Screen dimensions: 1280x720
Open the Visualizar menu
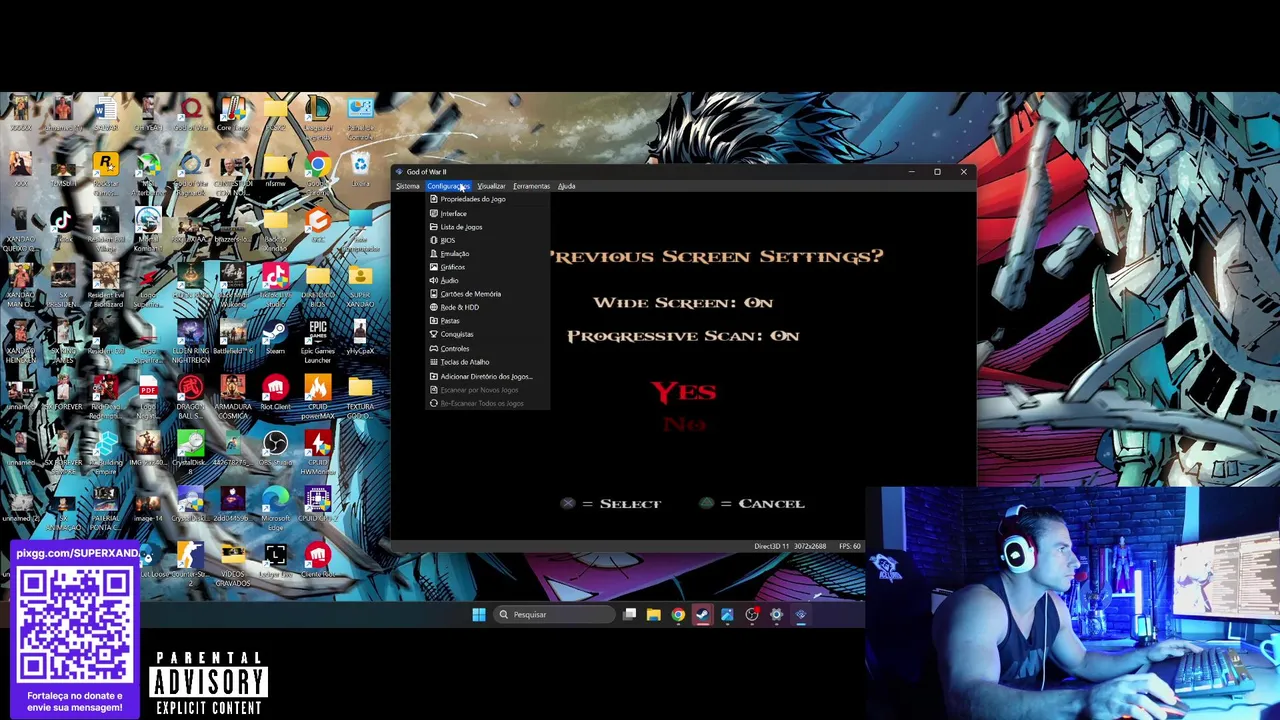tap(491, 186)
